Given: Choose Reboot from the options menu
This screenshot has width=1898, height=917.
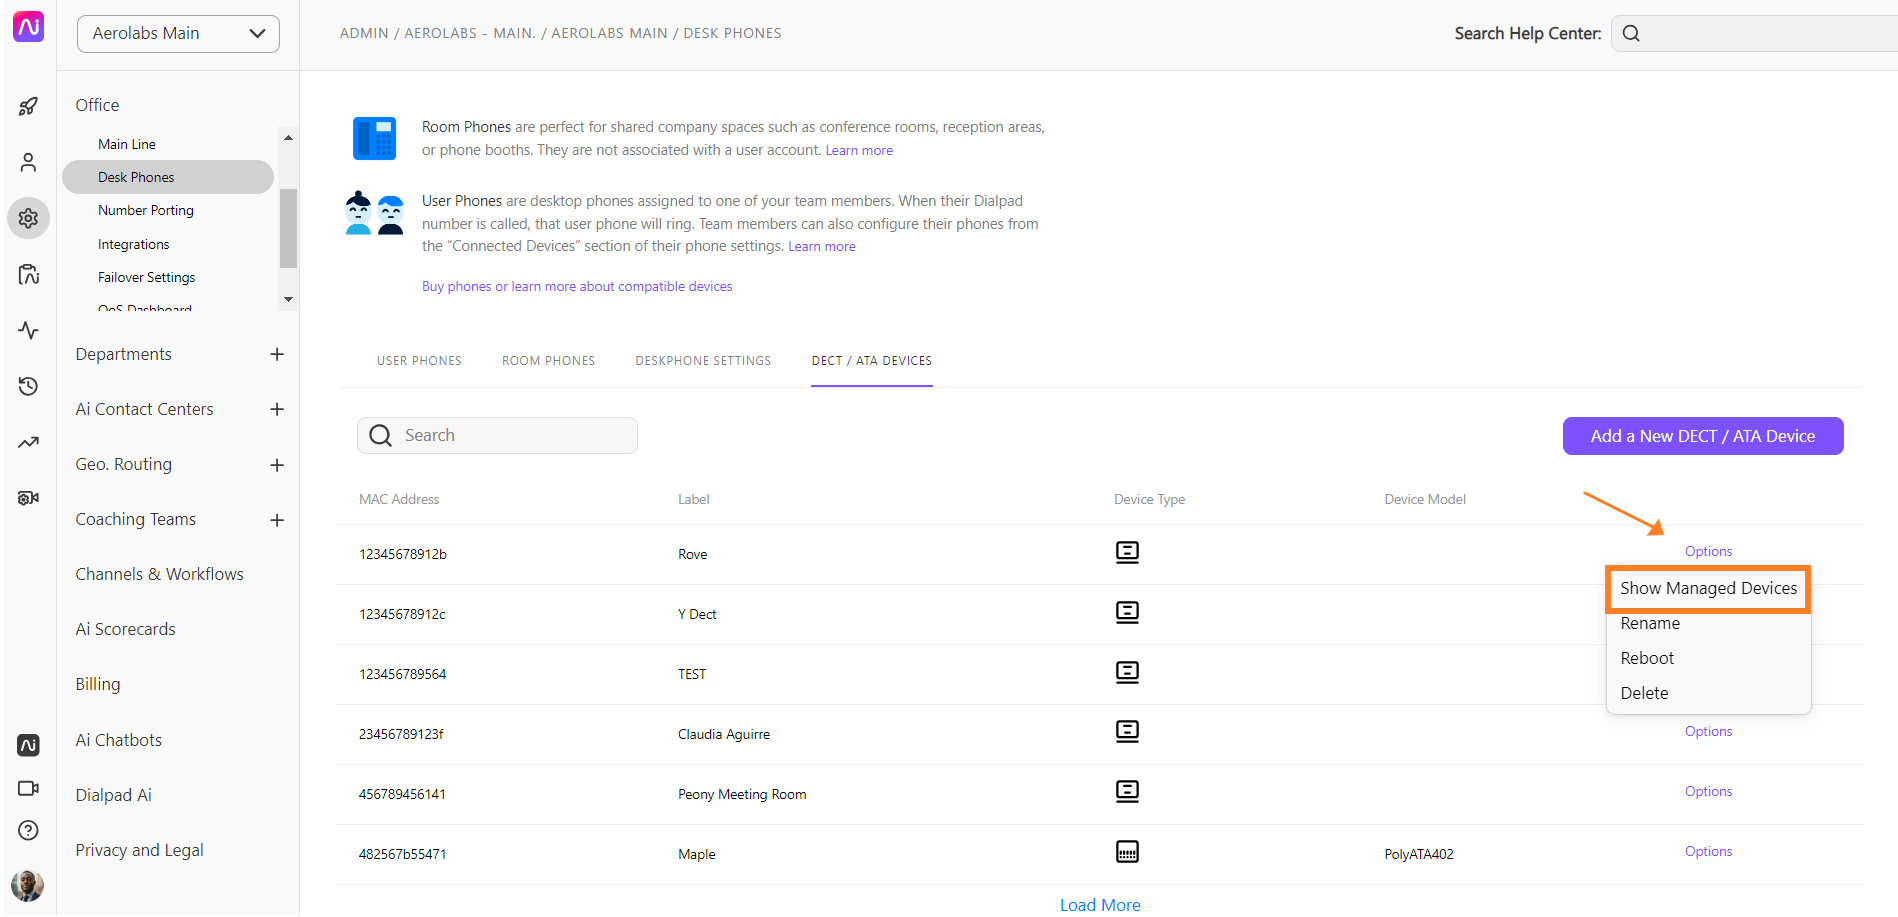Looking at the screenshot, I should pos(1647,658).
